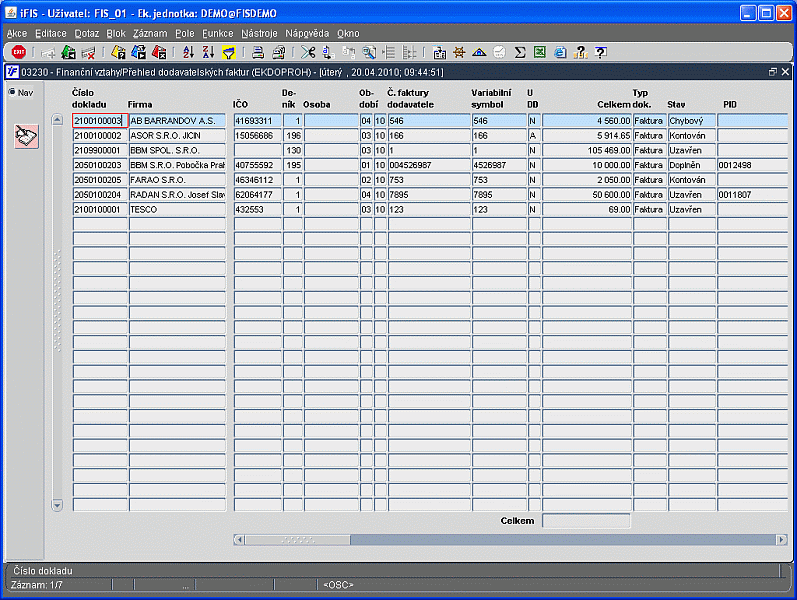The height and width of the screenshot is (600, 797).
Task: Click the Excel export icon
Action: point(540,52)
